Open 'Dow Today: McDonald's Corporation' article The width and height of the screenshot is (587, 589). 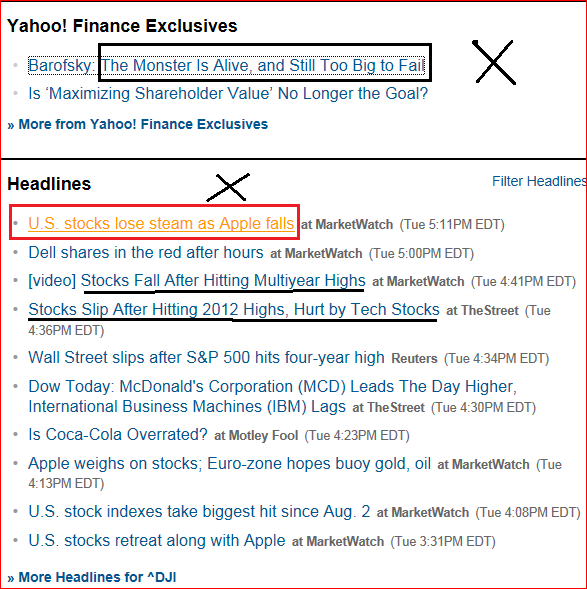pyautogui.click(x=272, y=396)
